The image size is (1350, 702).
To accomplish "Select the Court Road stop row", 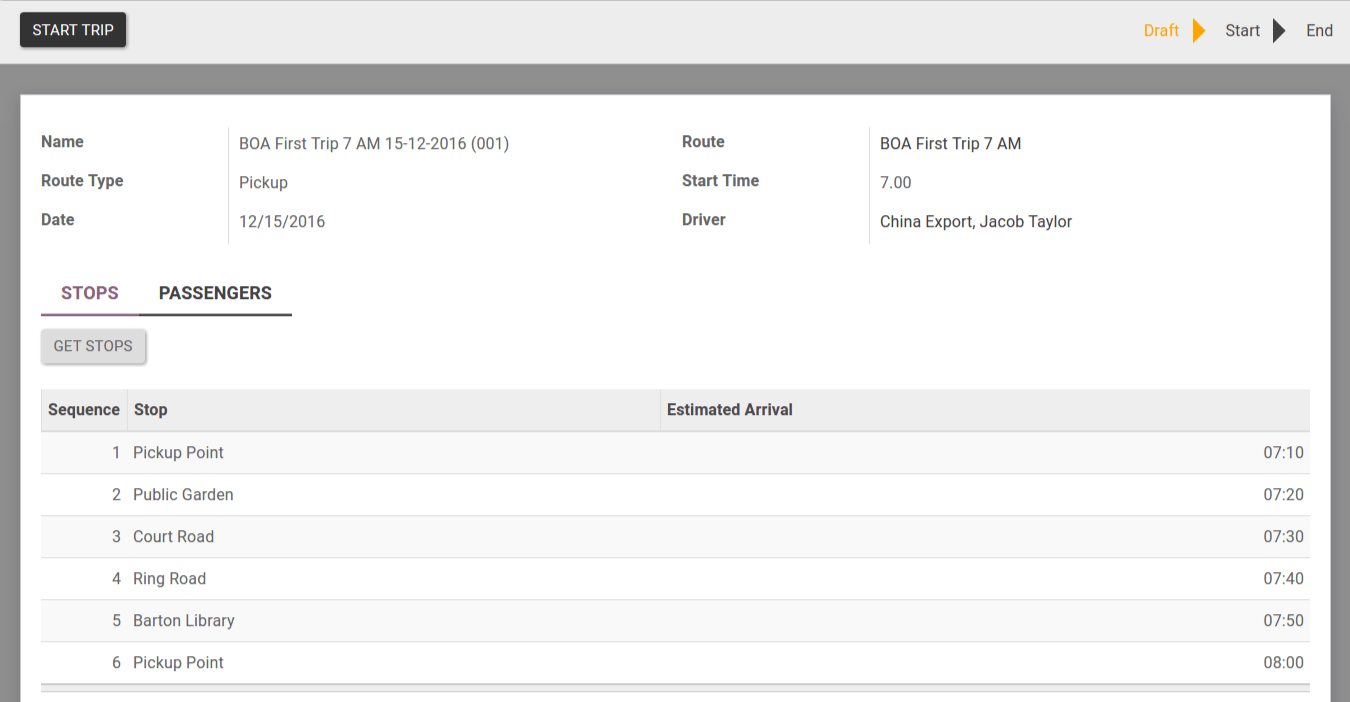I will pyautogui.click(x=675, y=537).
